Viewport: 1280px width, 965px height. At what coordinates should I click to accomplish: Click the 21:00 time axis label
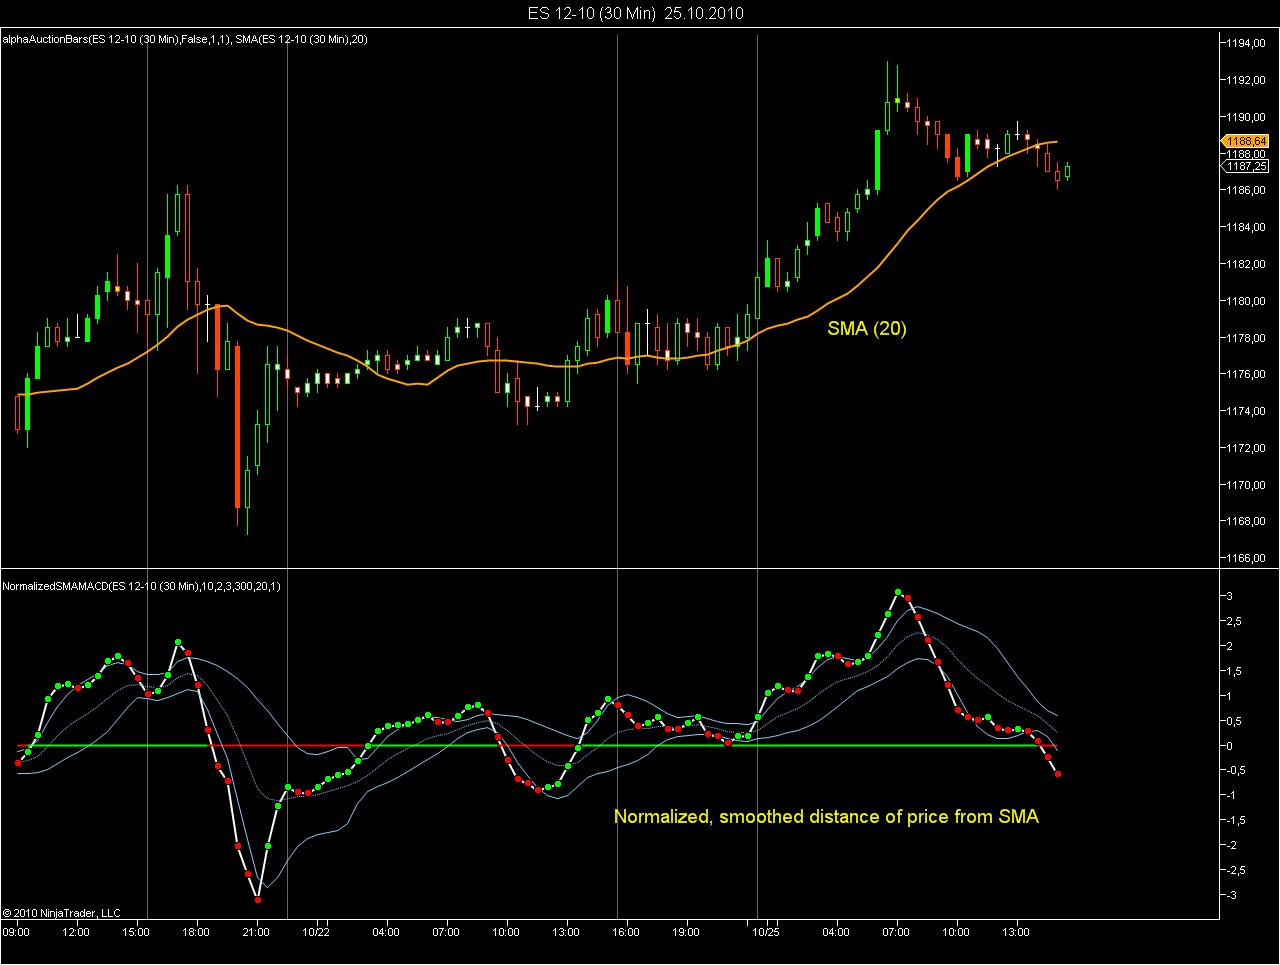coord(256,933)
